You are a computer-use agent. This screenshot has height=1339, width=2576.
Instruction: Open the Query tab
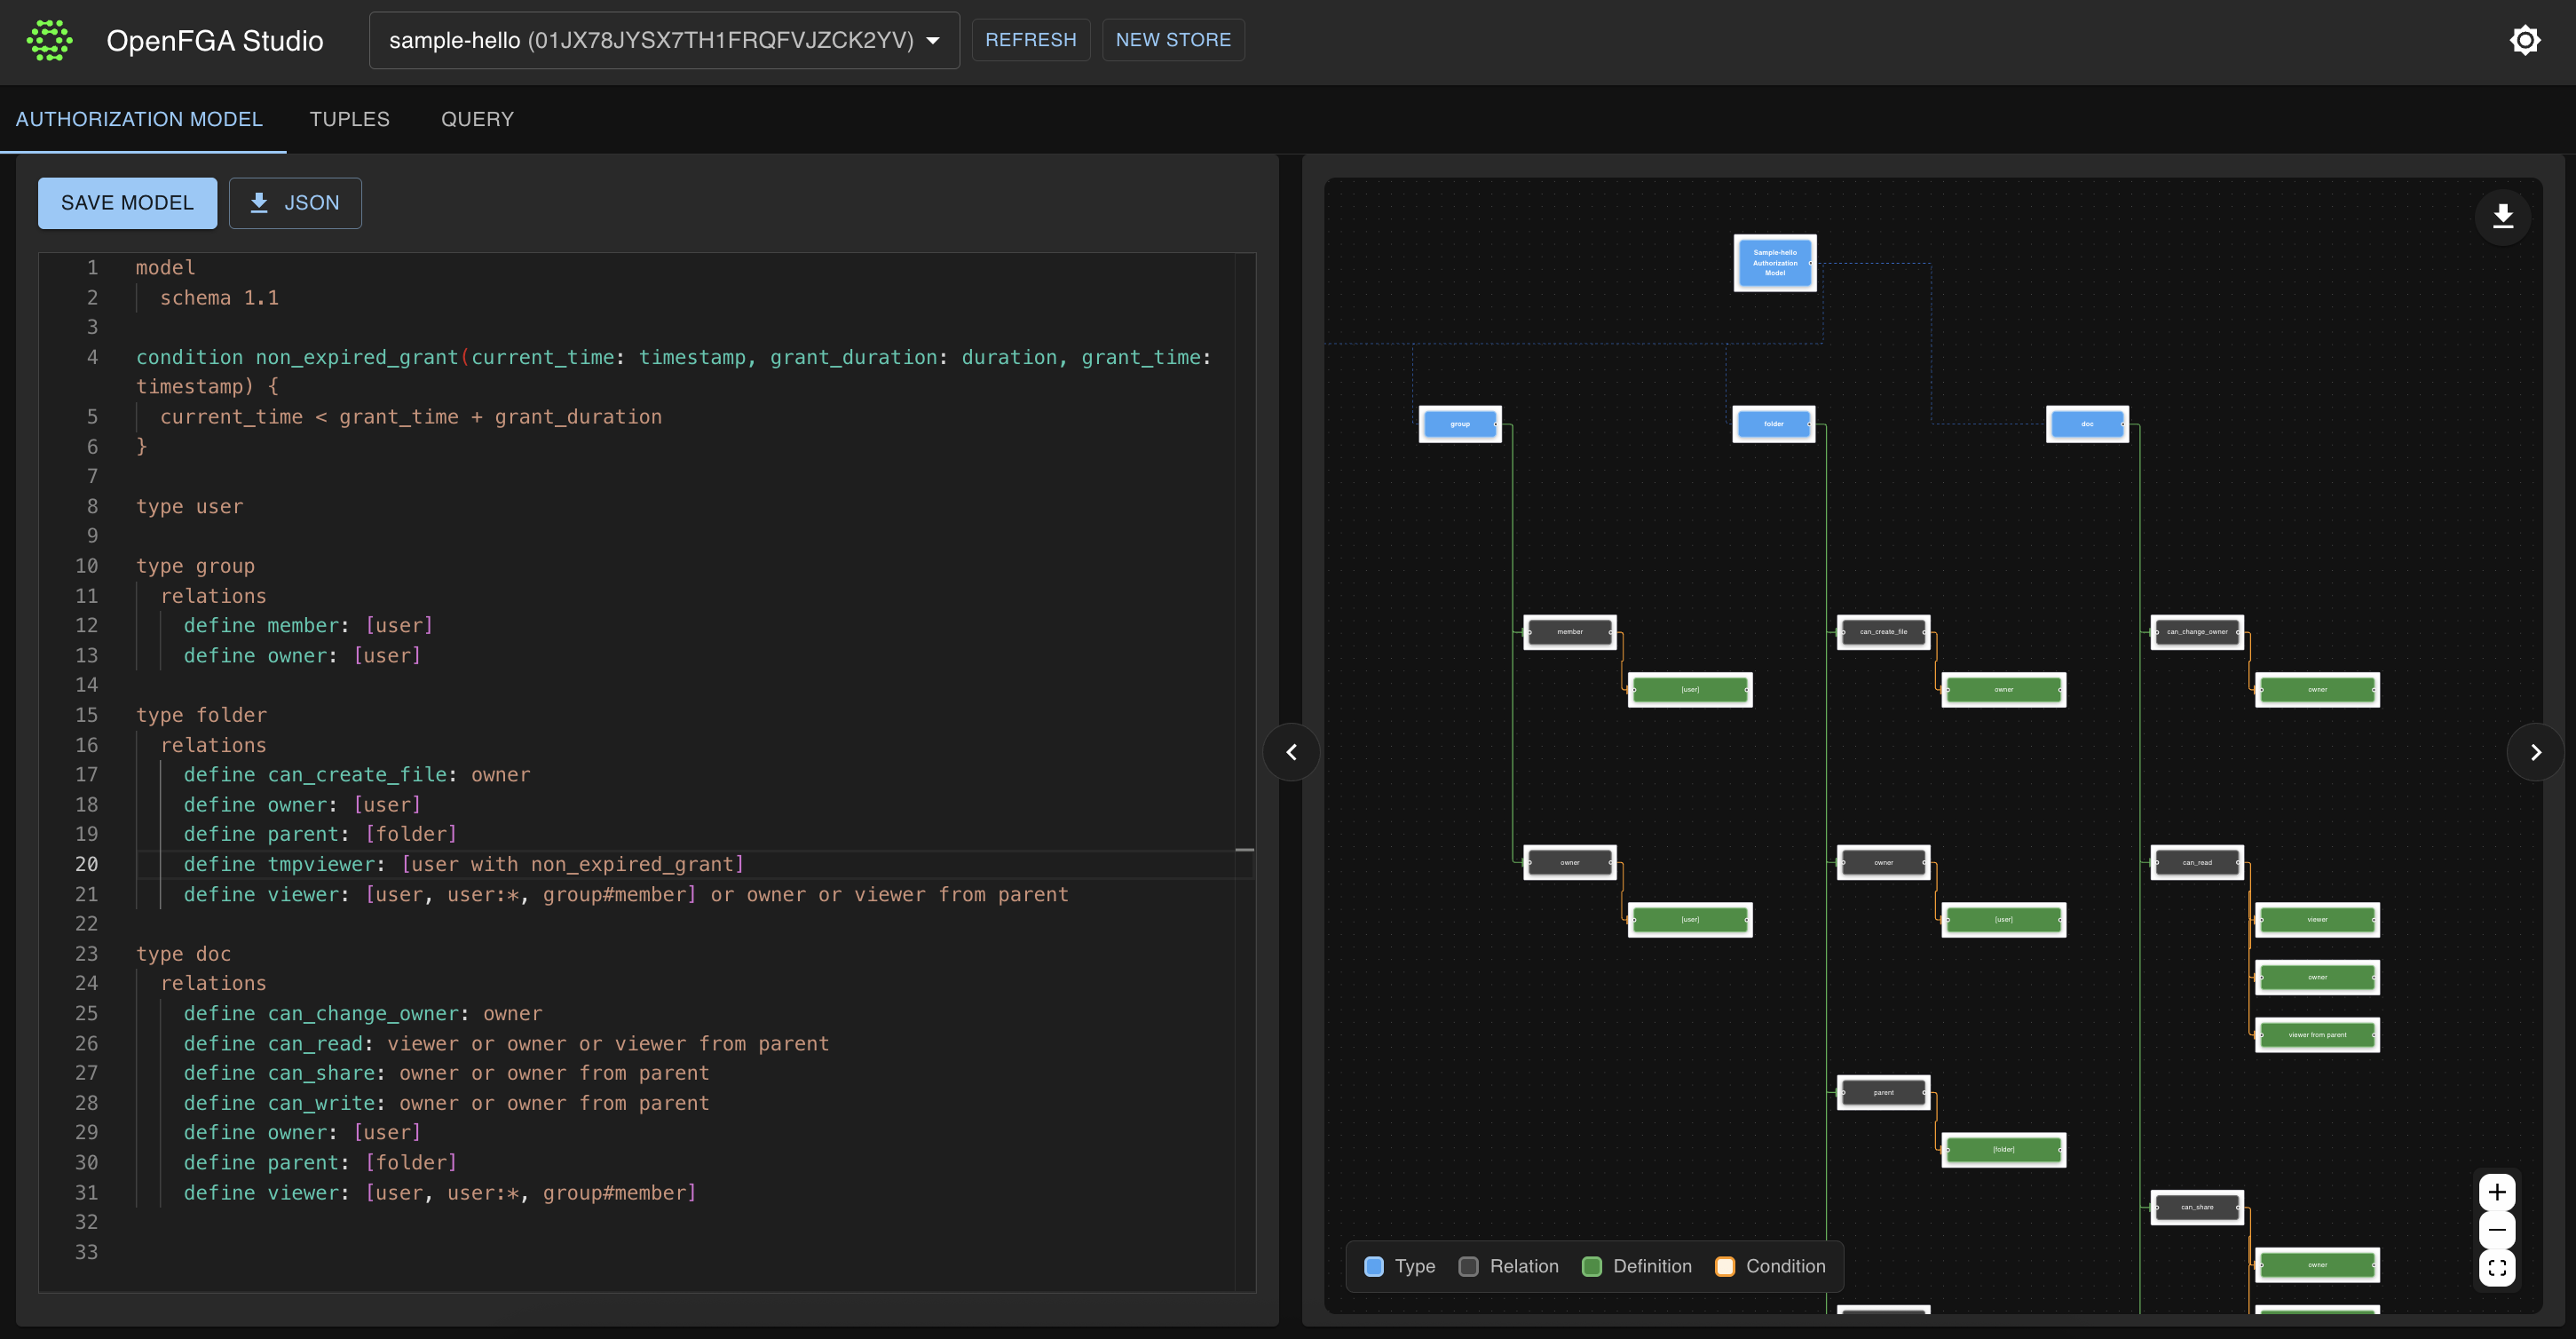point(477,119)
